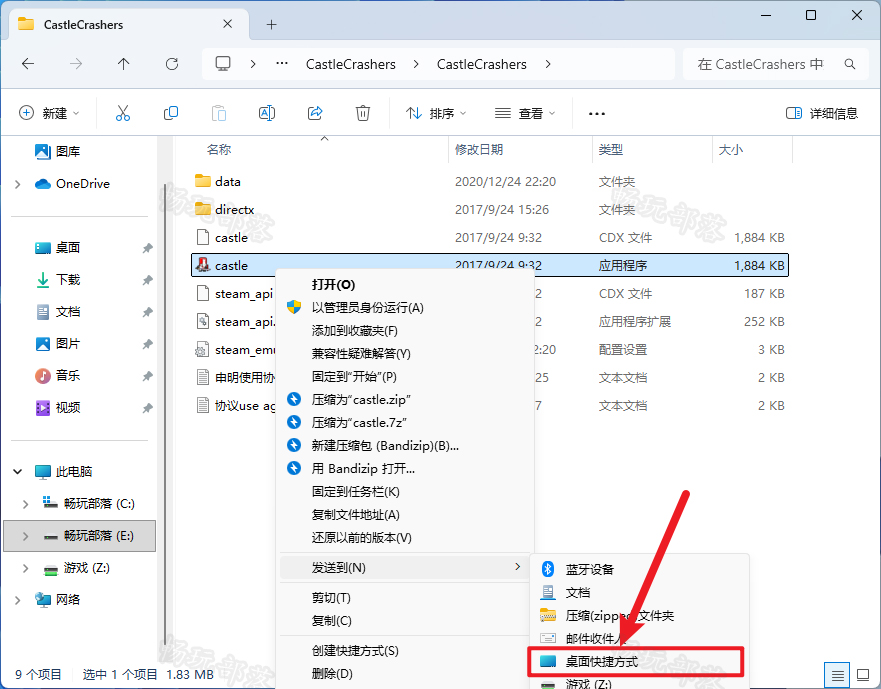Click the Delete trash can icon
Viewport: 881px width, 689px height.
(363, 114)
